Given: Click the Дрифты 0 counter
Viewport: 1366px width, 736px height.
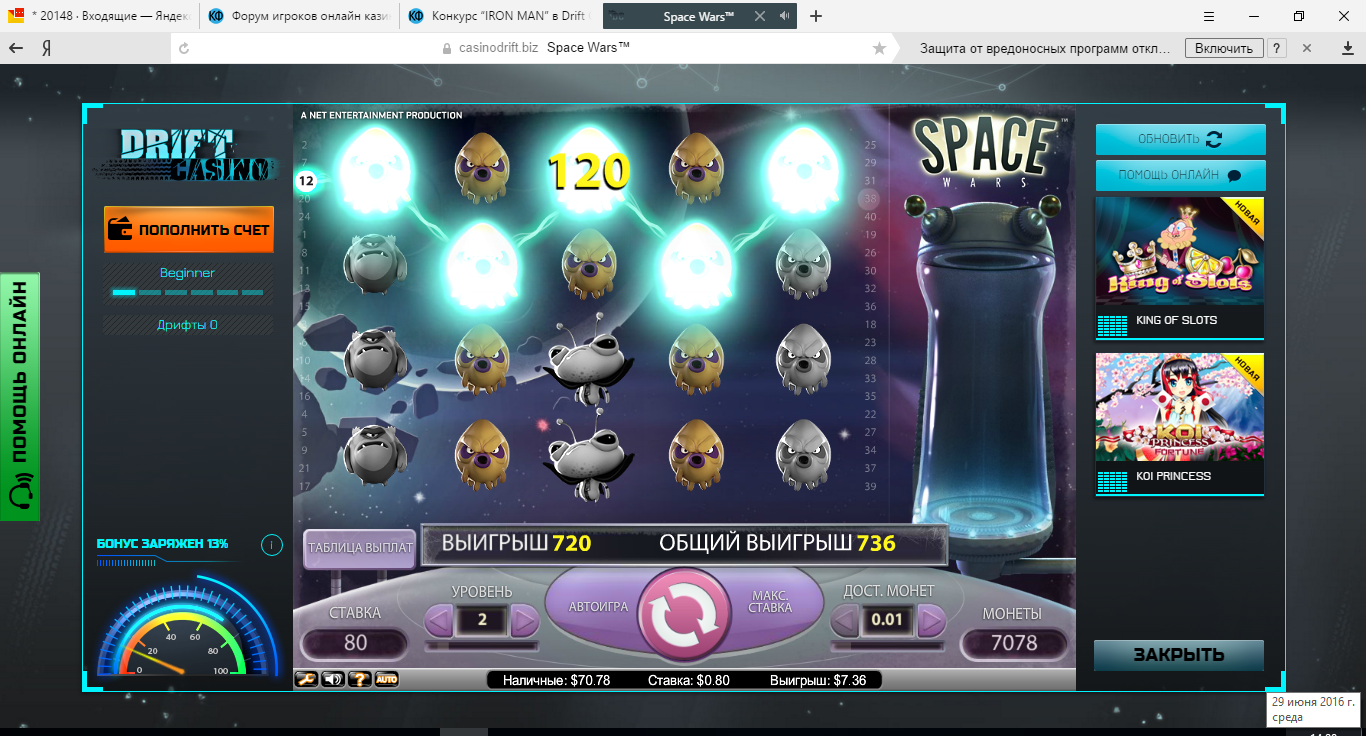Looking at the screenshot, I should 188,325.
